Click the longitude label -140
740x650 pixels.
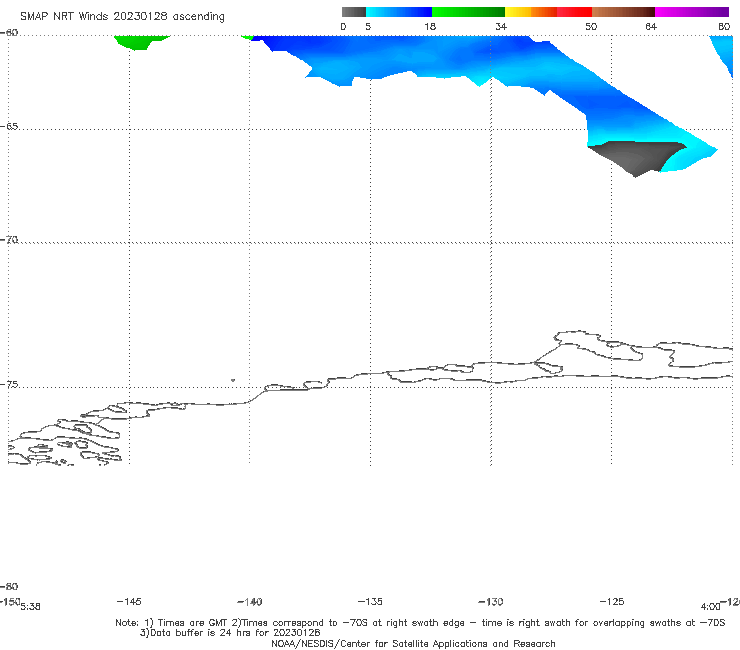tap(250, 601)
